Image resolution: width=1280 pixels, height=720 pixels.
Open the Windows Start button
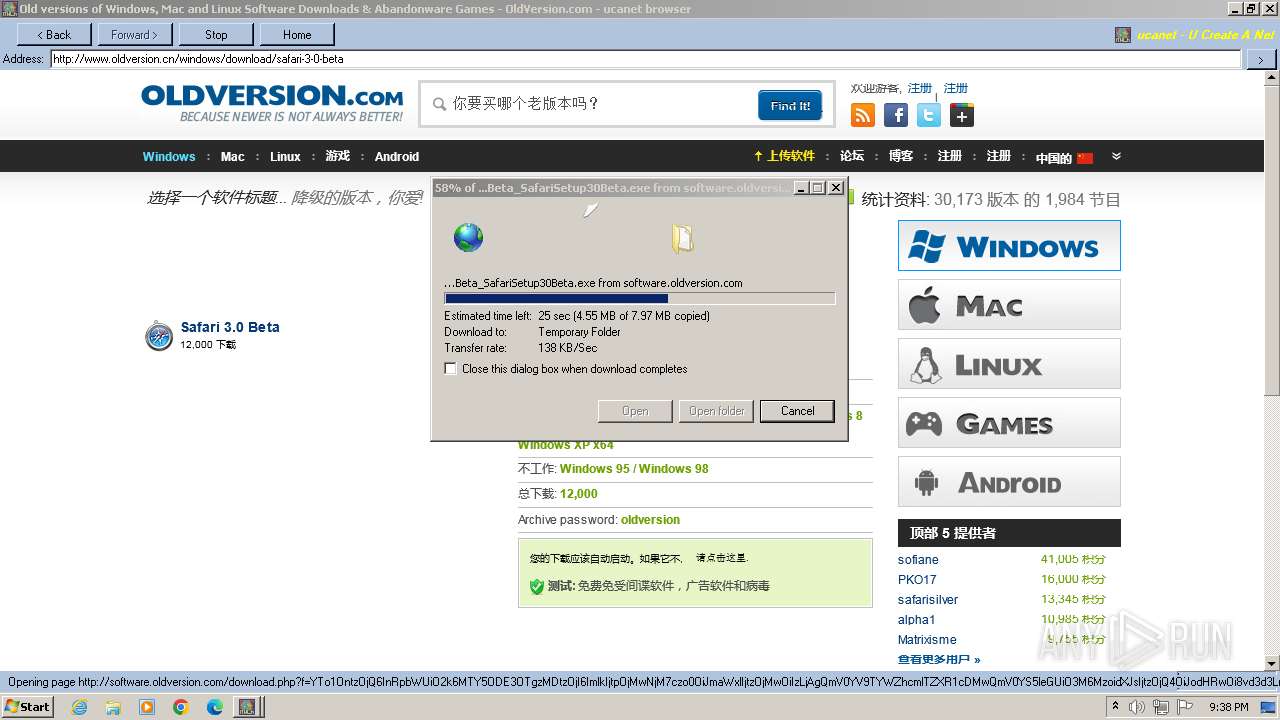pyautogui.click(x=27, y=707)
